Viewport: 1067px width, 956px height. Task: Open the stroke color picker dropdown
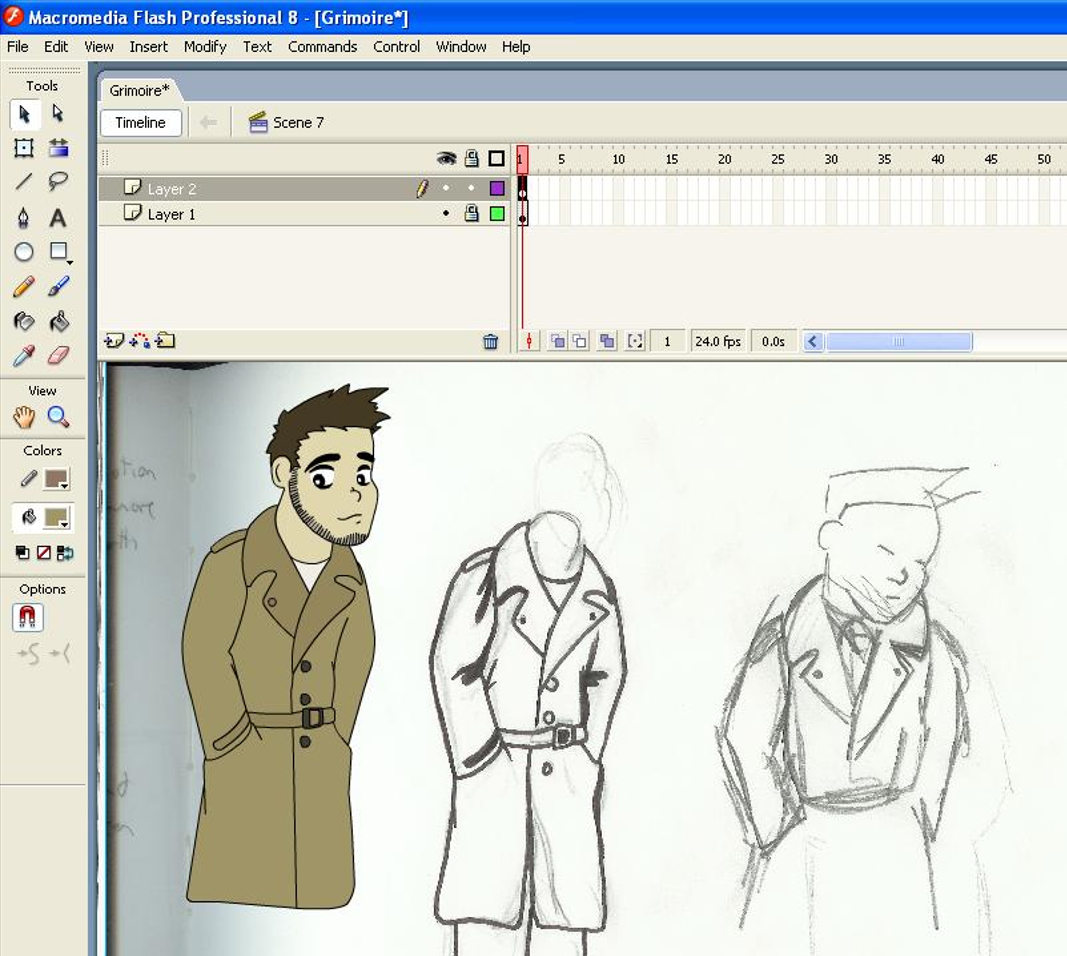point(57,480)
